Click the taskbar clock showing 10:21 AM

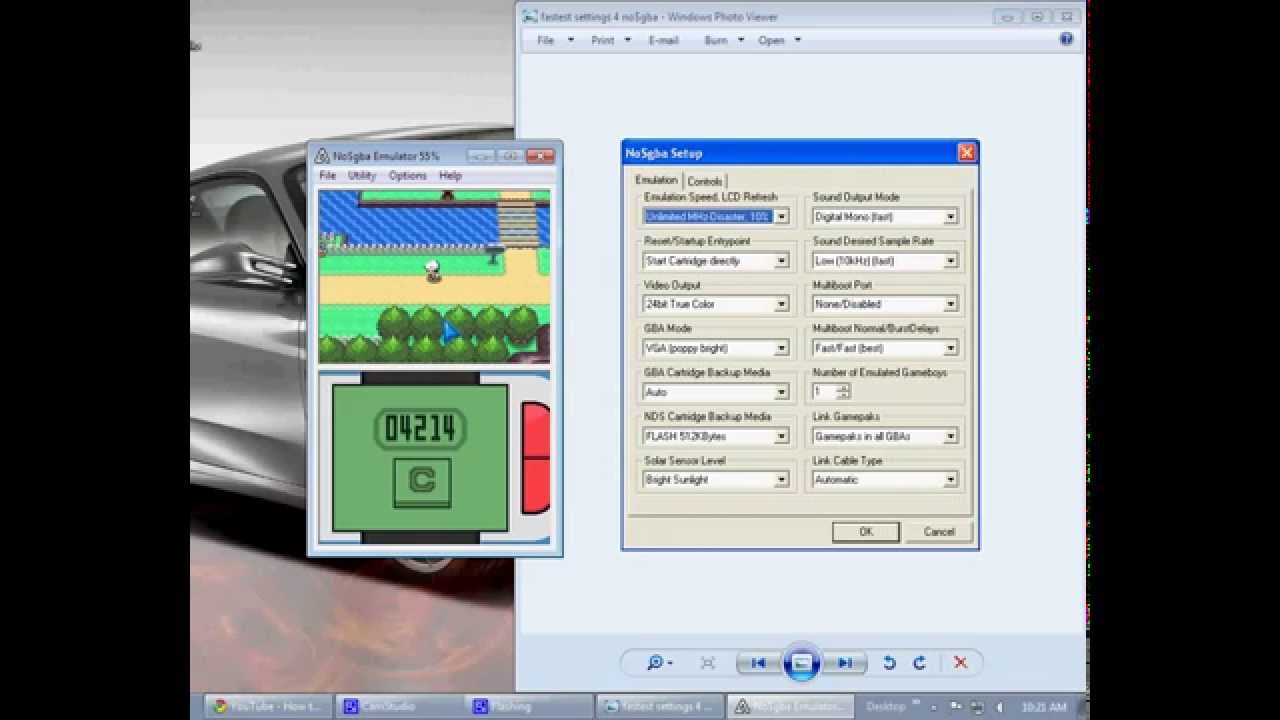coord(1045,707)
